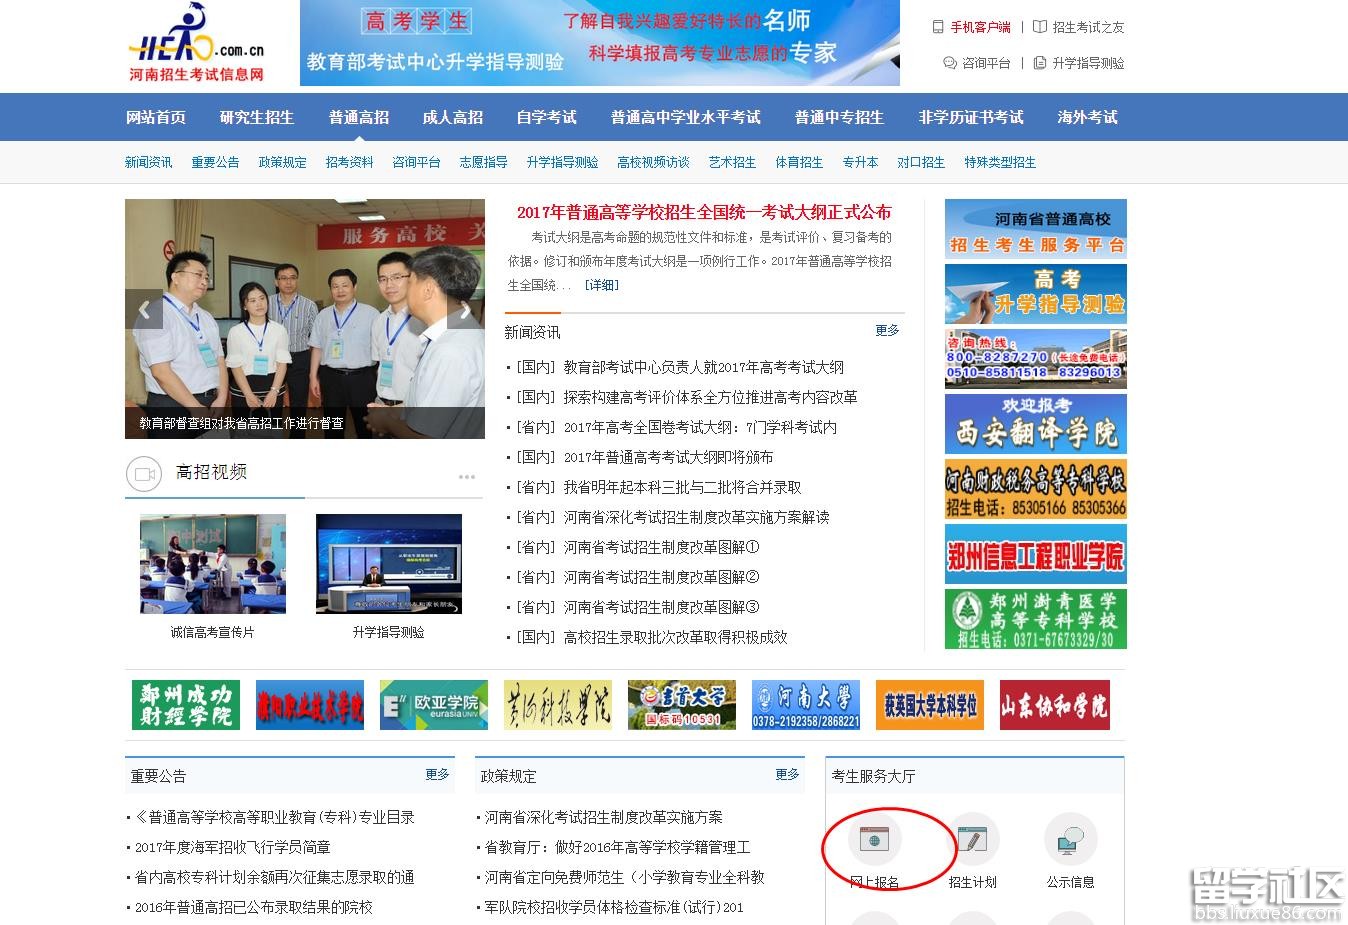Expand 新闻资讯 list via 更多
The width and height of the screenshot is (1348, 925).
pyautogui.click(x=887, y=330)
